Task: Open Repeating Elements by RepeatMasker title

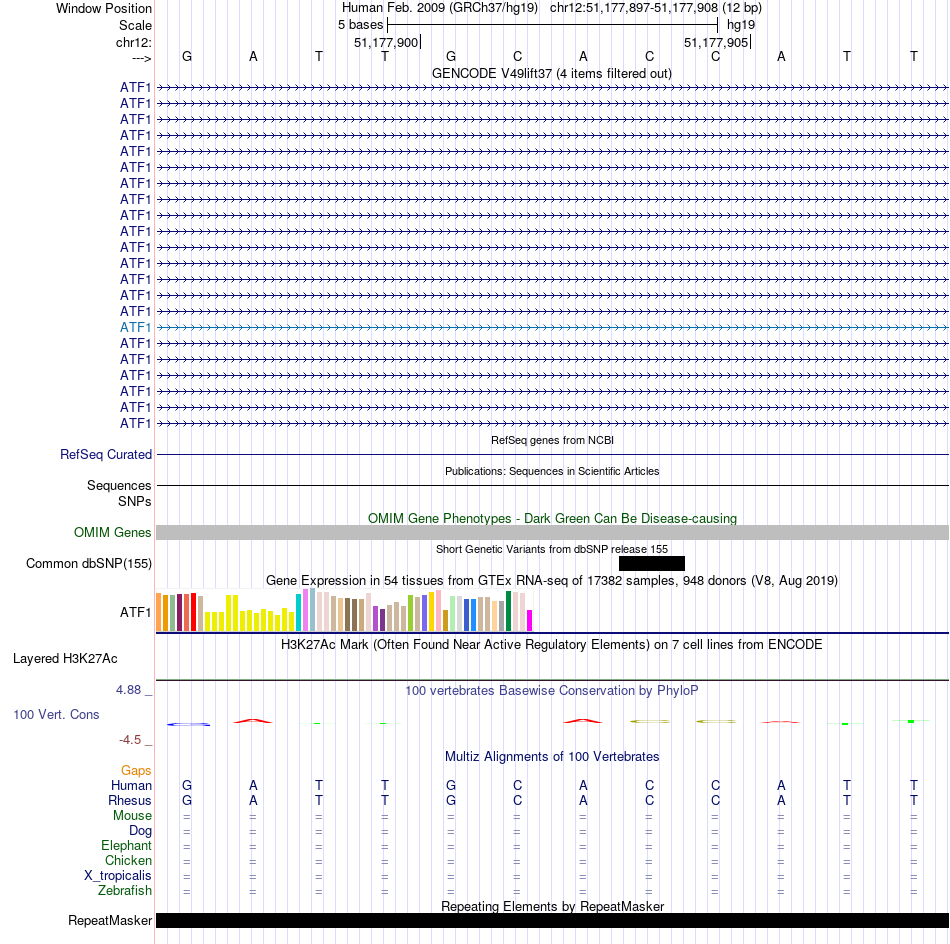Action: [552, 906]
